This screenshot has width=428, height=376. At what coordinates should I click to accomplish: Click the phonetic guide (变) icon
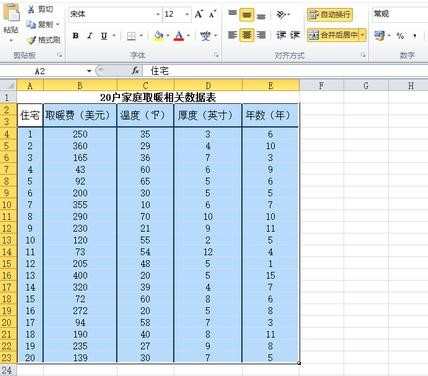(x=205, y=36)
